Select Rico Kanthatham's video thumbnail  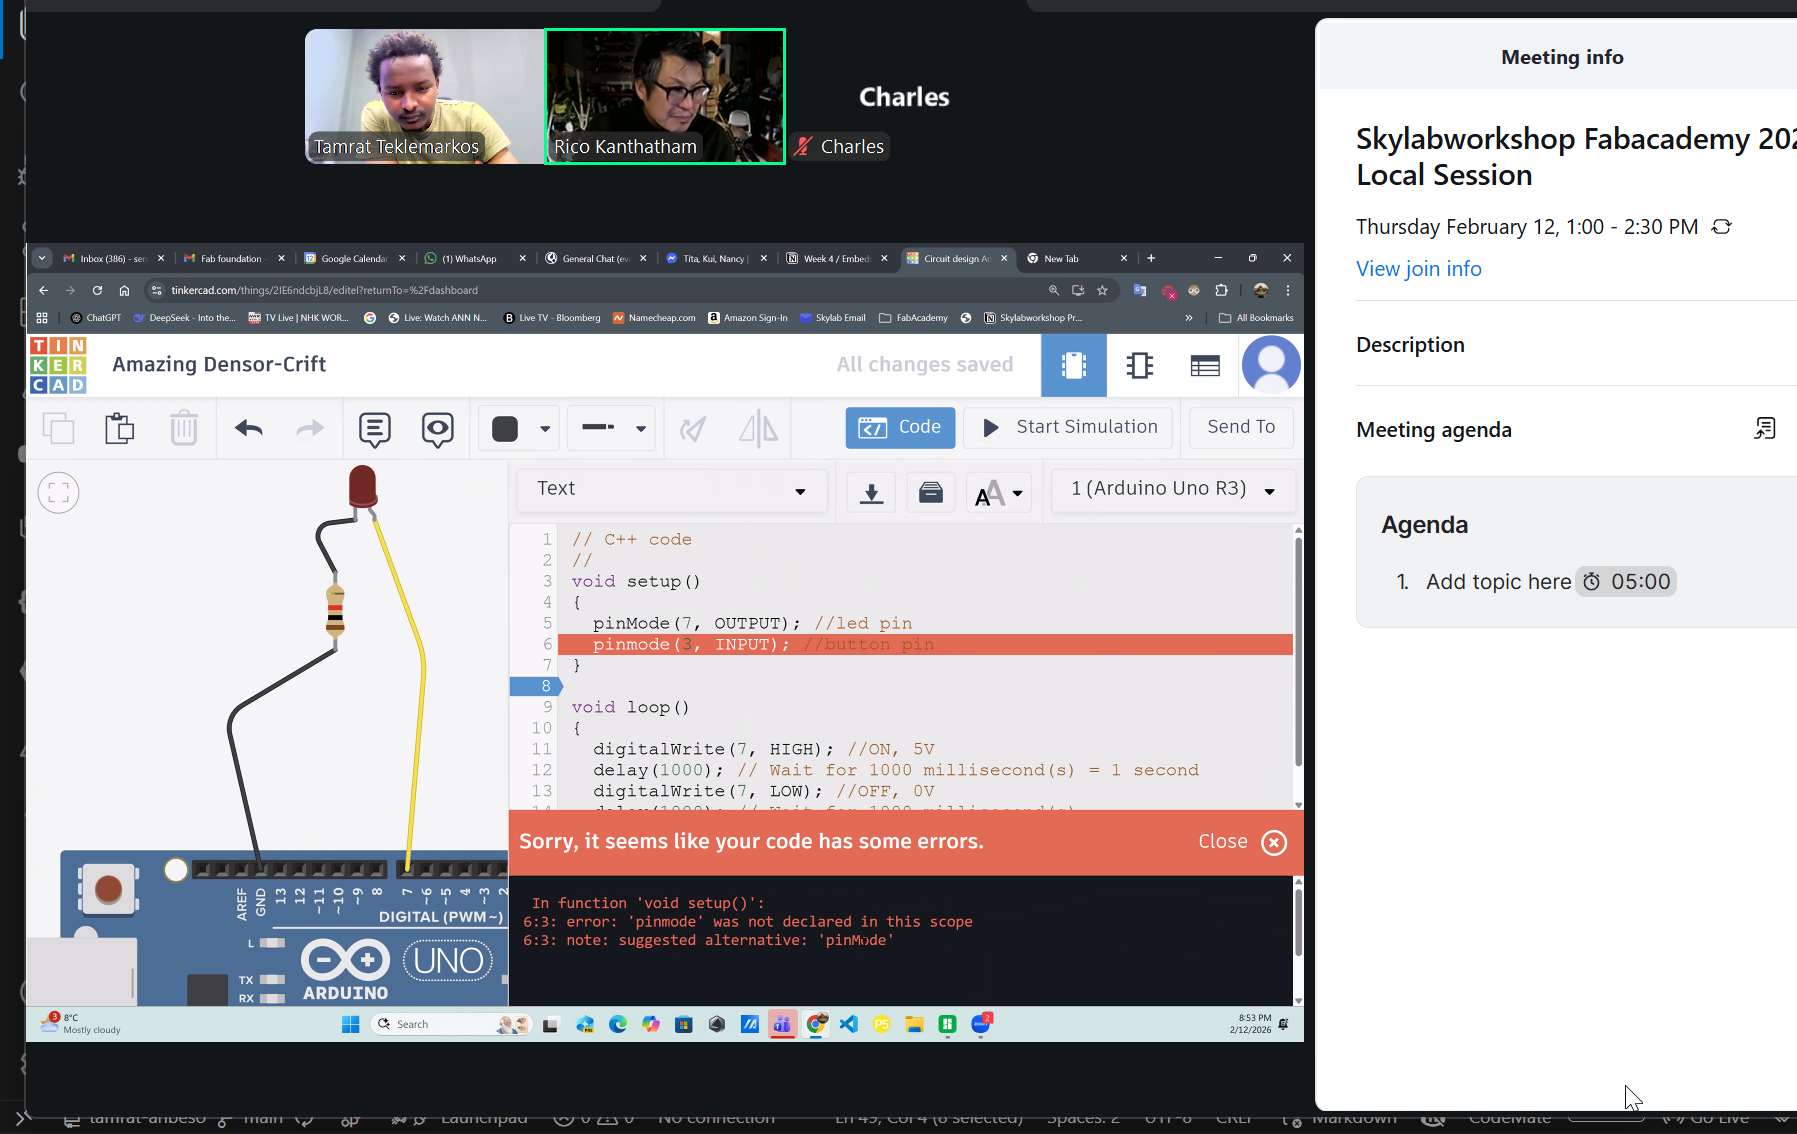tap(665, 96)
